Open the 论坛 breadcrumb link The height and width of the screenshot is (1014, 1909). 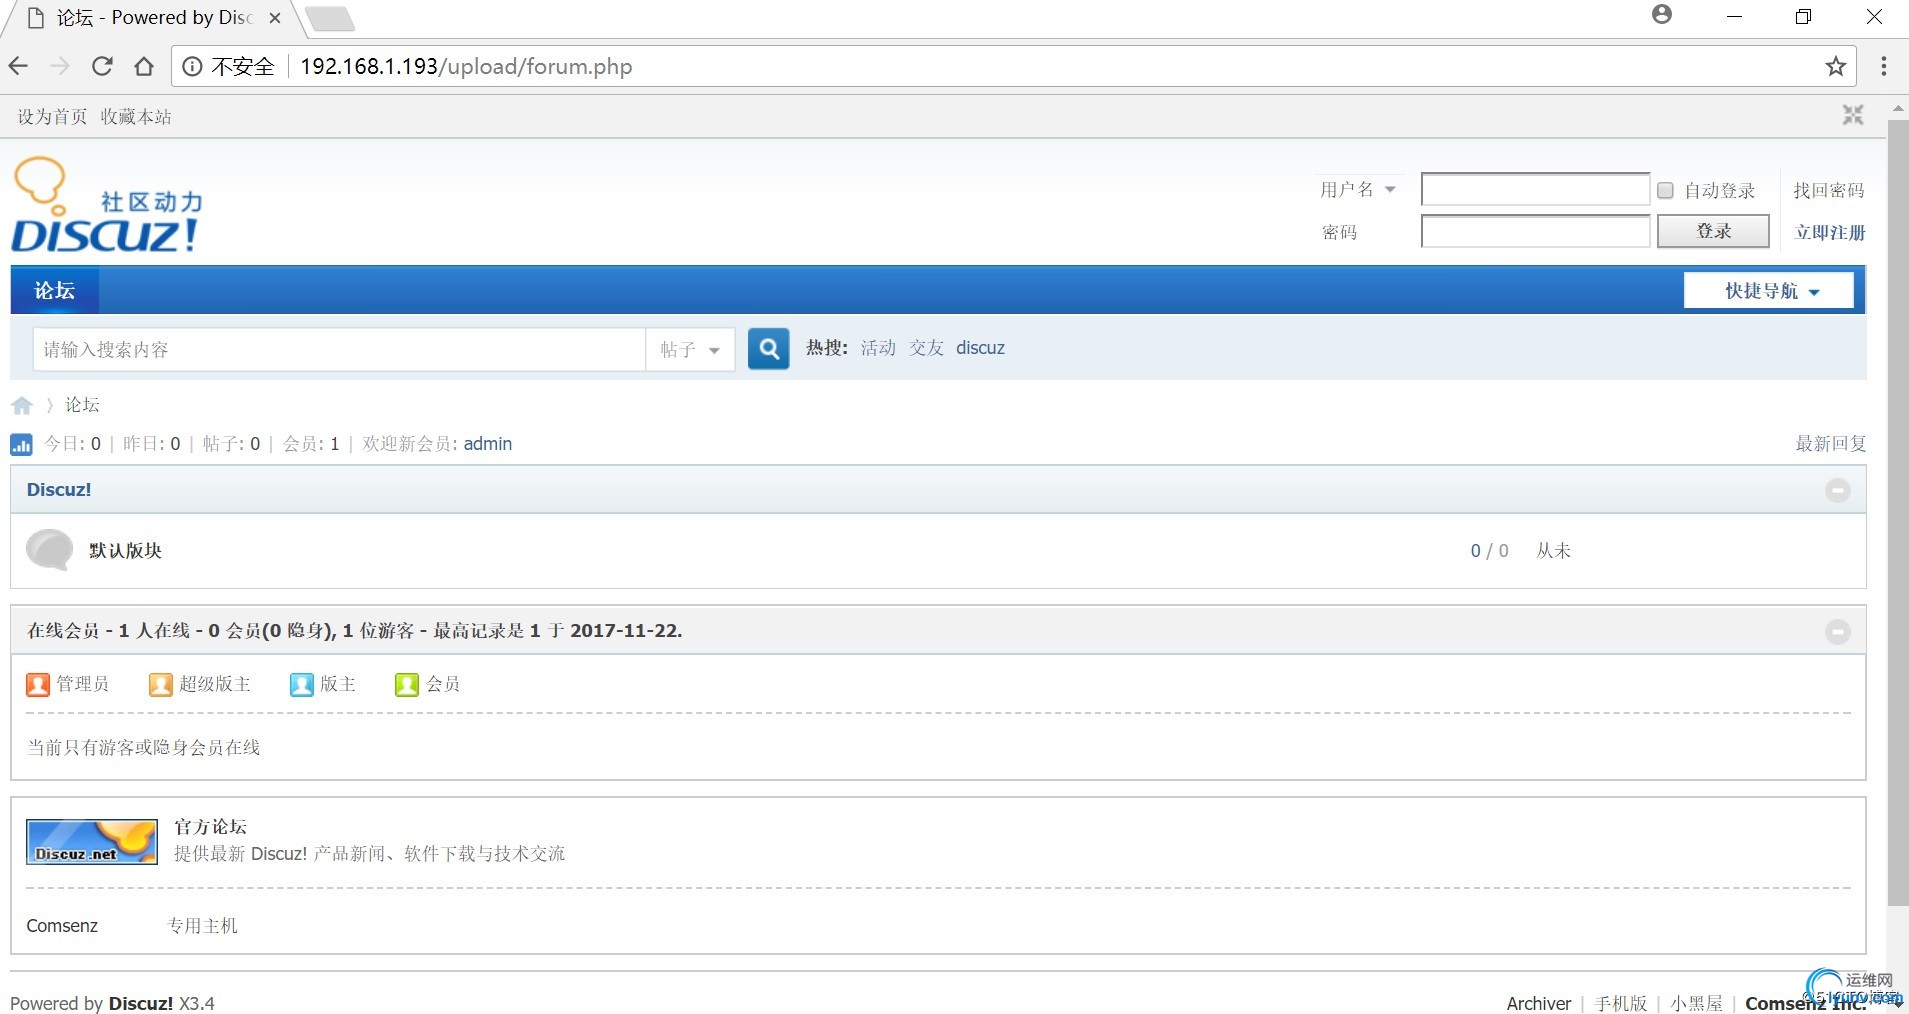(82, 405)
